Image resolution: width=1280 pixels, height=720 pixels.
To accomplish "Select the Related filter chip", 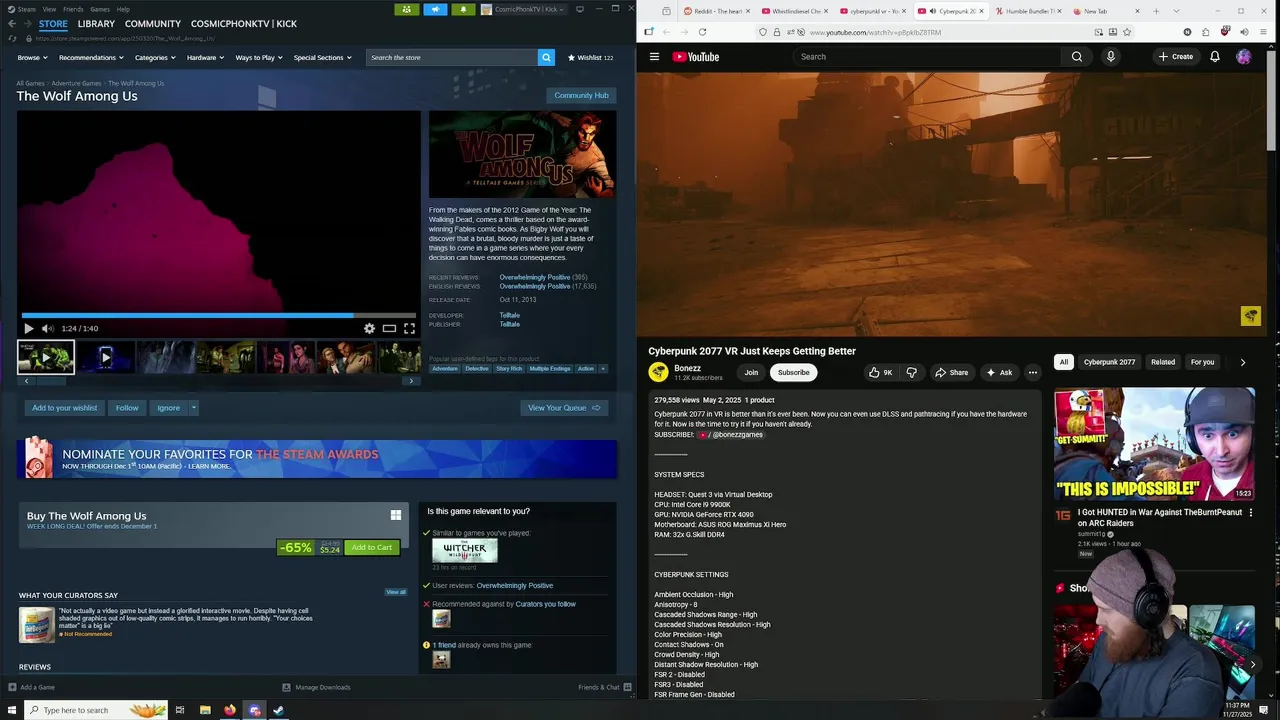I will tap(1163, 362).
